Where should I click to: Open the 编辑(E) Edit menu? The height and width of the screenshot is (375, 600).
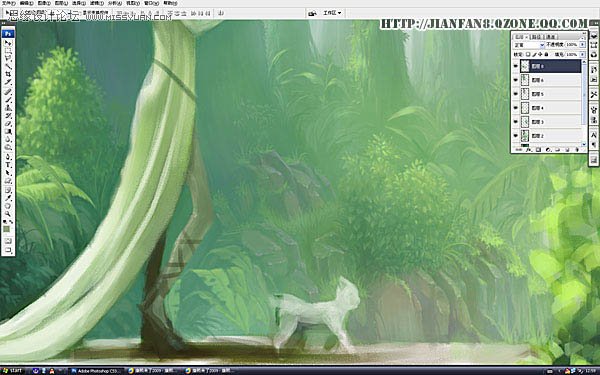(x=26, y=3)
